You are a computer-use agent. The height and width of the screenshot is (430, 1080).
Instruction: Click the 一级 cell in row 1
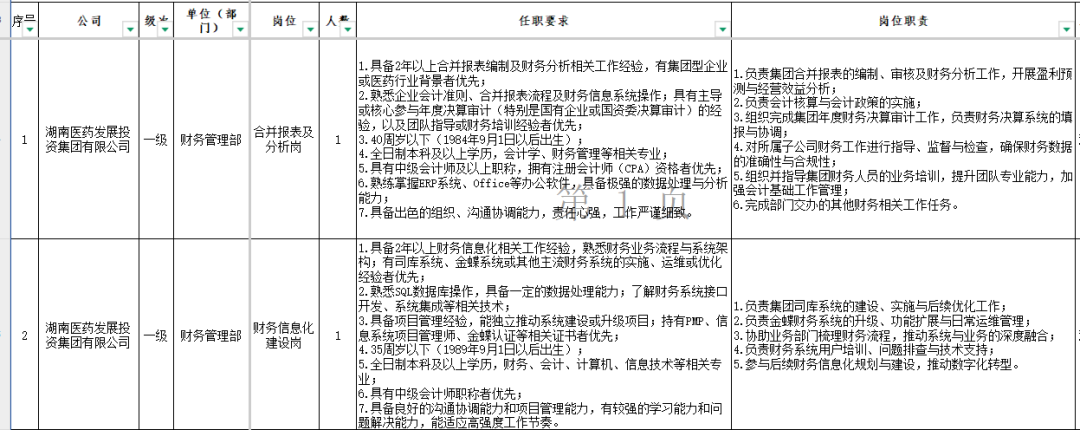tap(154, 139)
